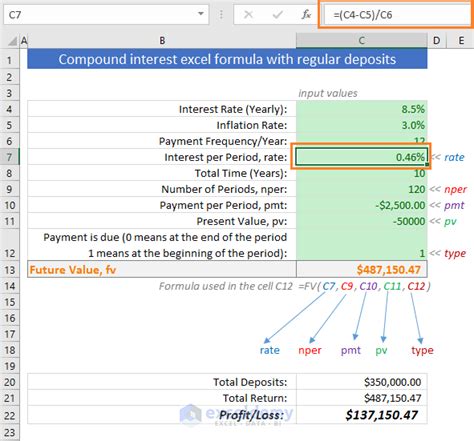Select the 'Present Value, pv:' label cell

click(x=162, y=221)
